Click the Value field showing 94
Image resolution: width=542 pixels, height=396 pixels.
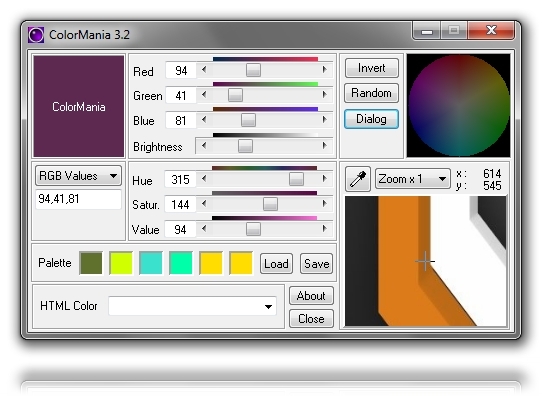[180, 229]
